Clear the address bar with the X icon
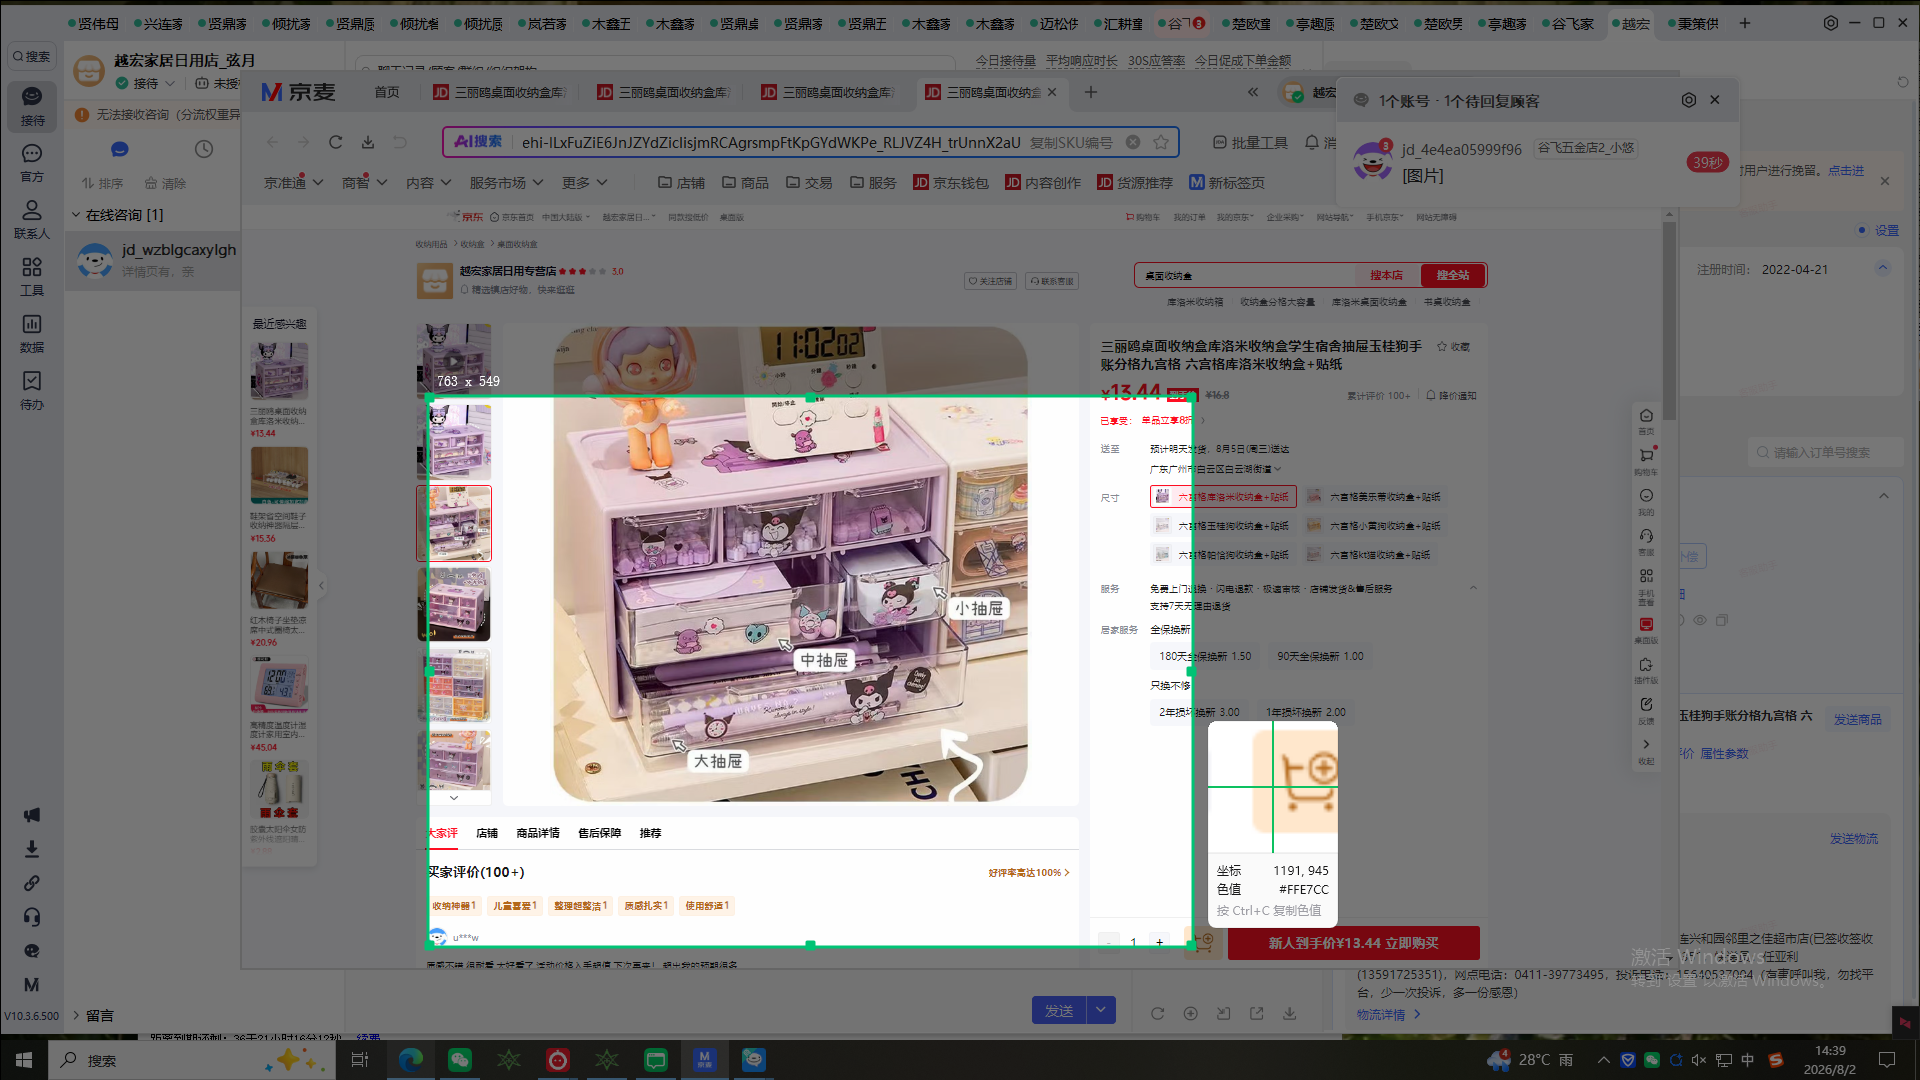 1133,142
